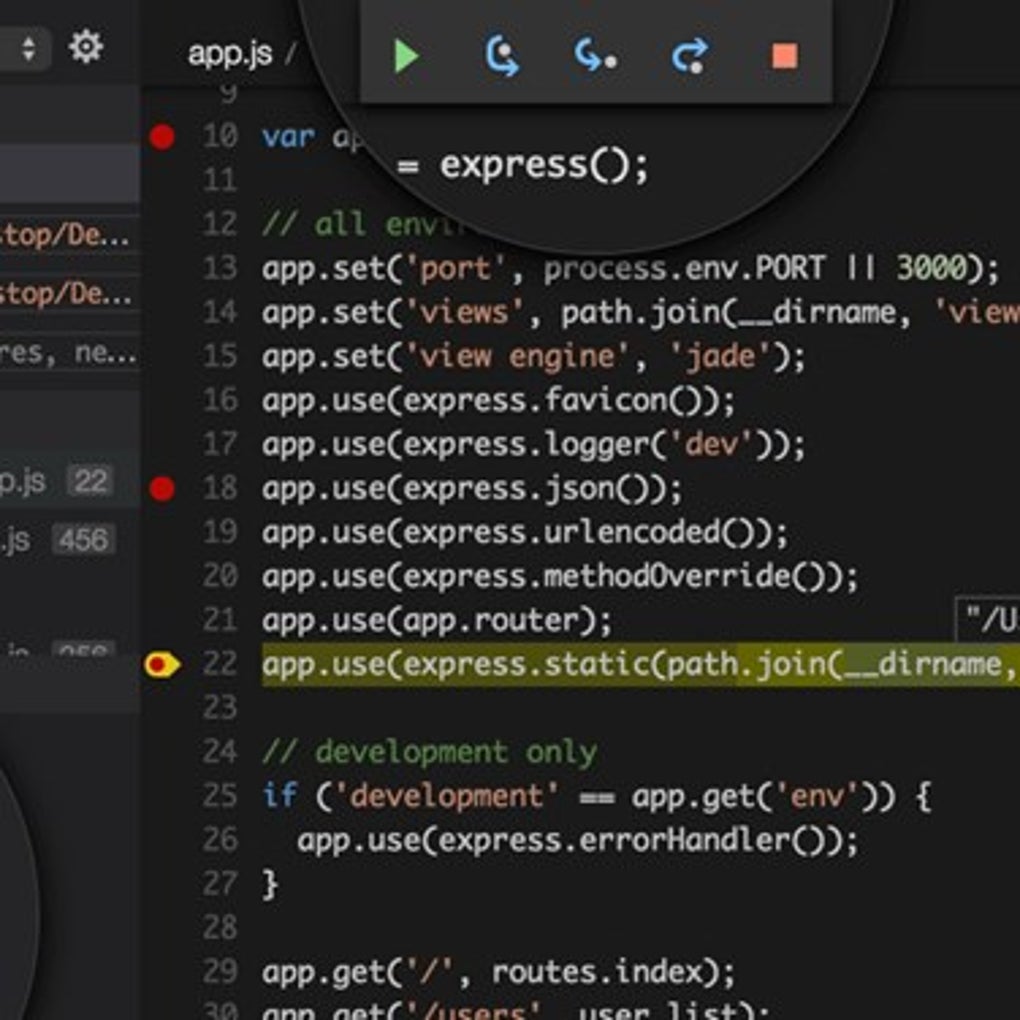Select the app.js breadcrumb tab label

click(x=230, y=53)
